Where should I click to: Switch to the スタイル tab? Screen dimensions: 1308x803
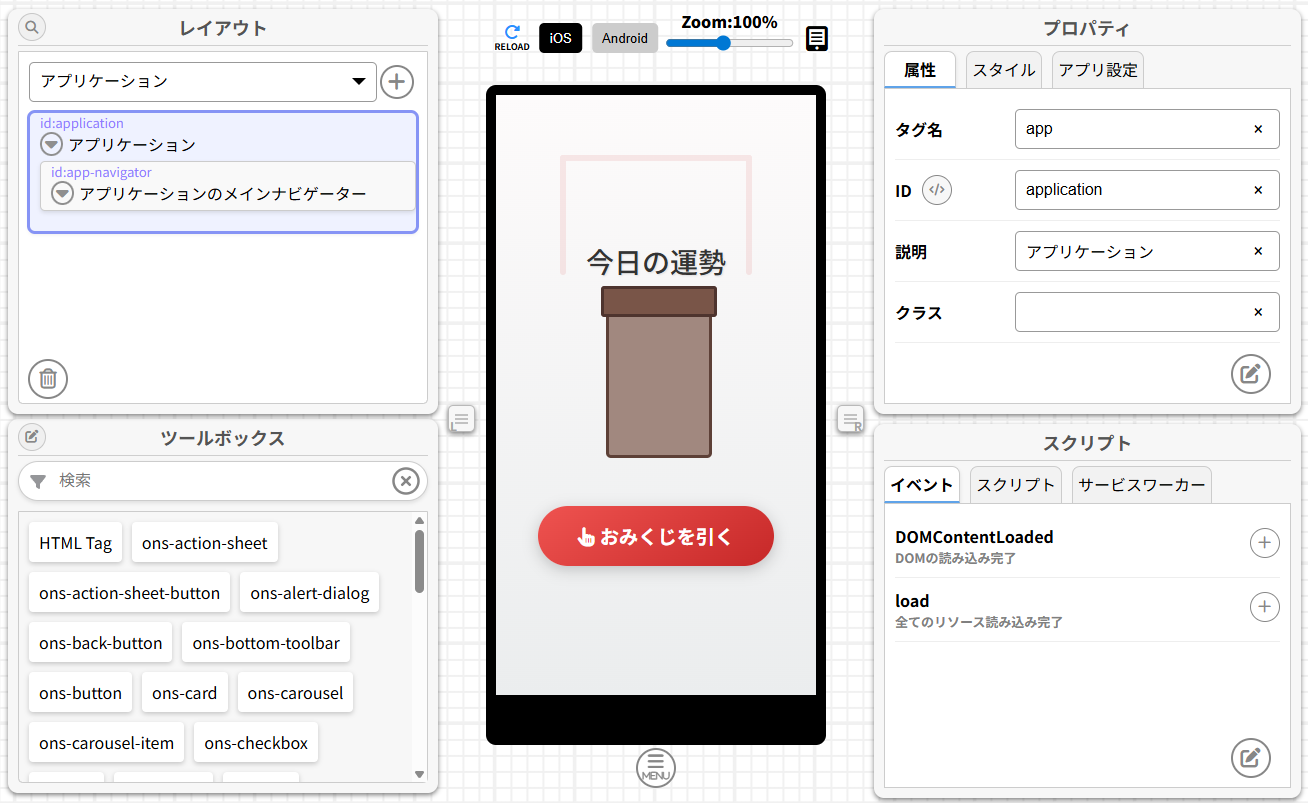click(x=1004, y=70)
